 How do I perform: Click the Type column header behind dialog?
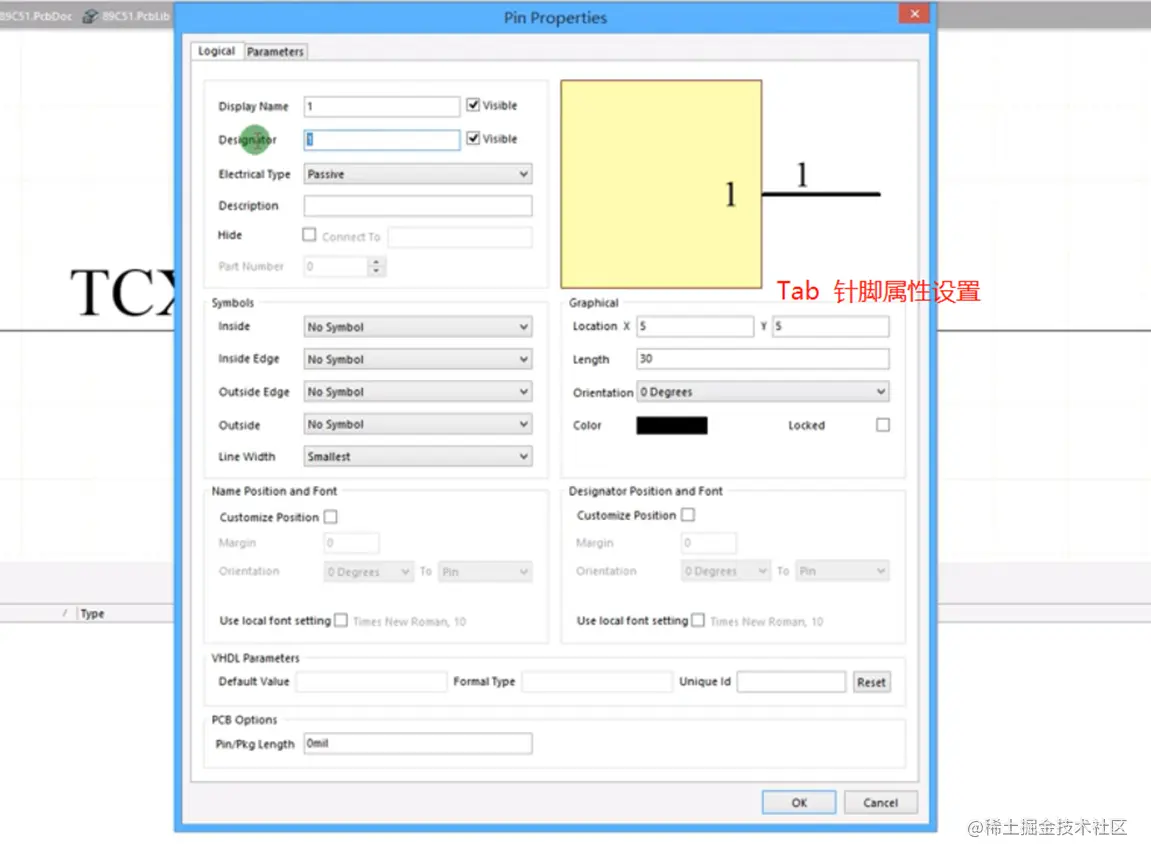coord(92,614)
